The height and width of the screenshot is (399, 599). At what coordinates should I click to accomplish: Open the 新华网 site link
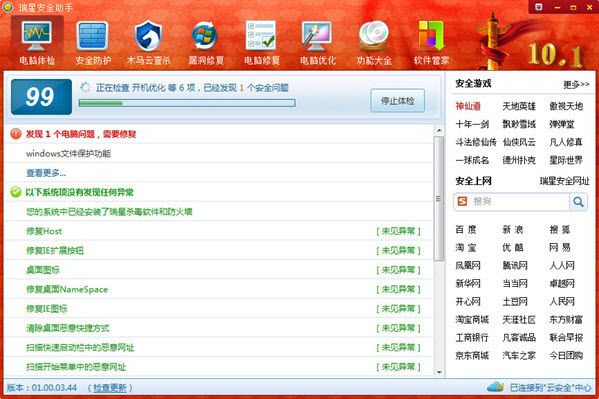click(468, 283)
